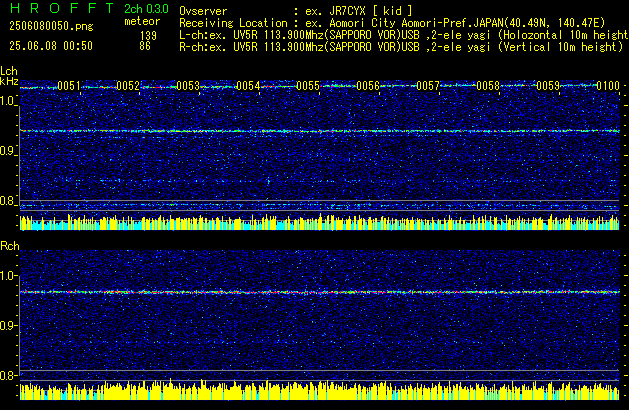Click the Receiving Location Aomori City line

point(392,23)
